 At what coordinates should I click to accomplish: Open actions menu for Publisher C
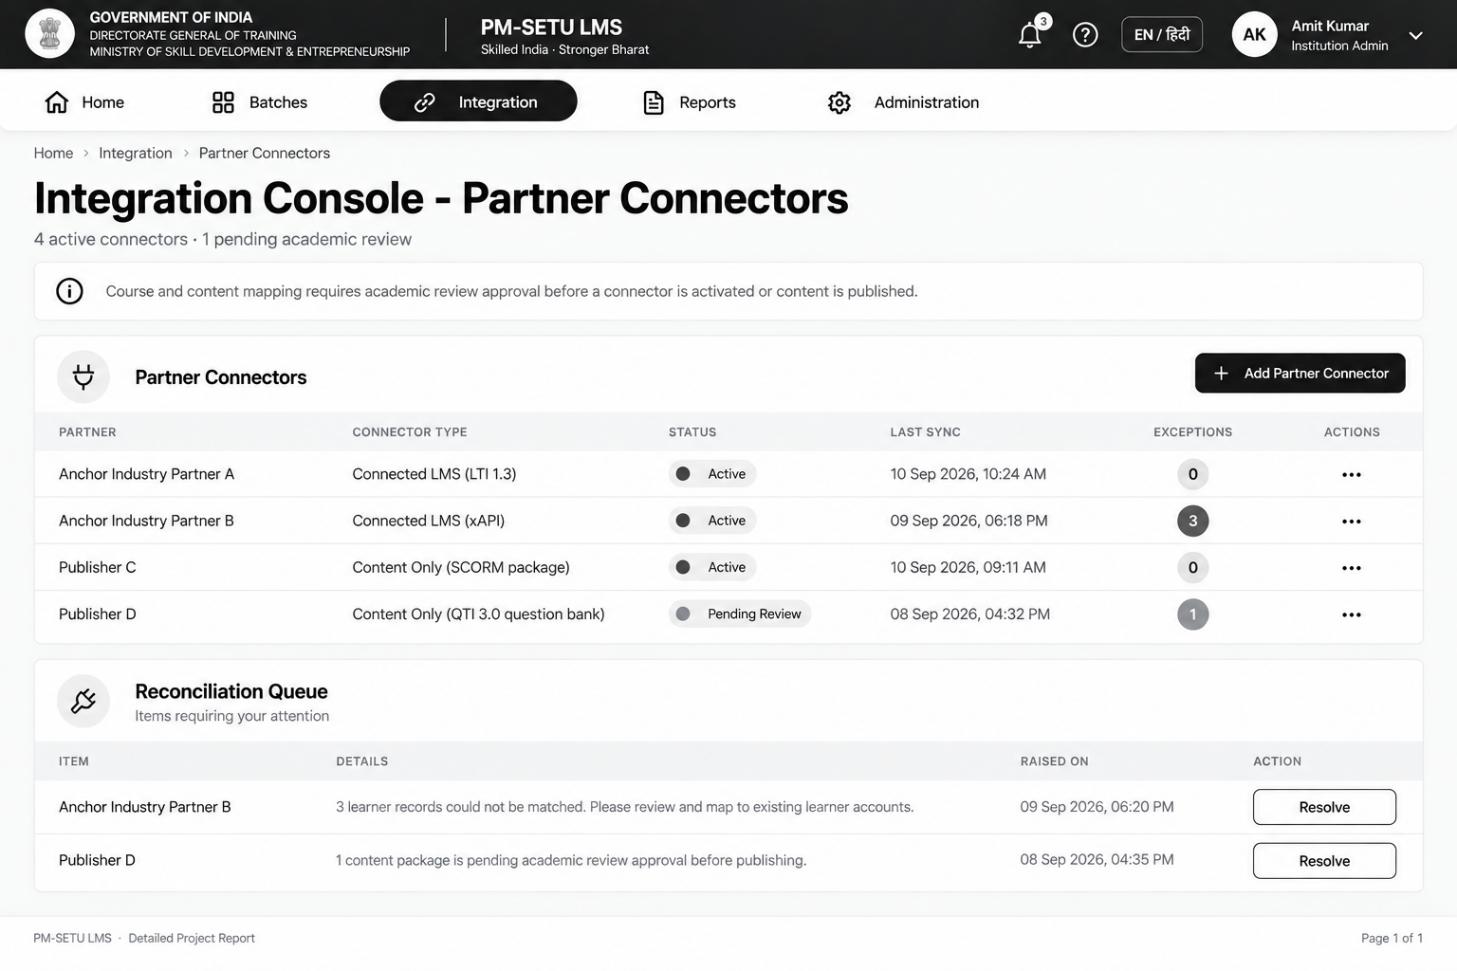[x=1351, y=567]
